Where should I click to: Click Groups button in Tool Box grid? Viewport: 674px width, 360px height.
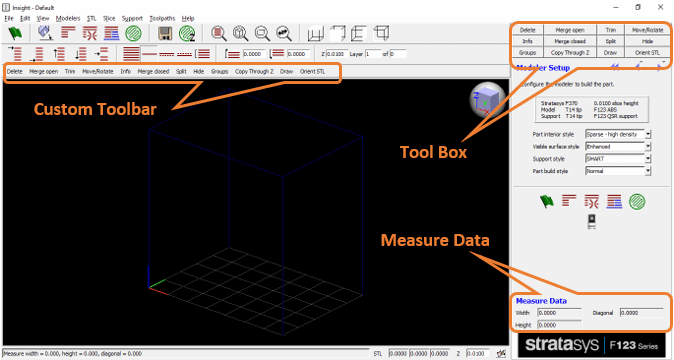point(527,52)
